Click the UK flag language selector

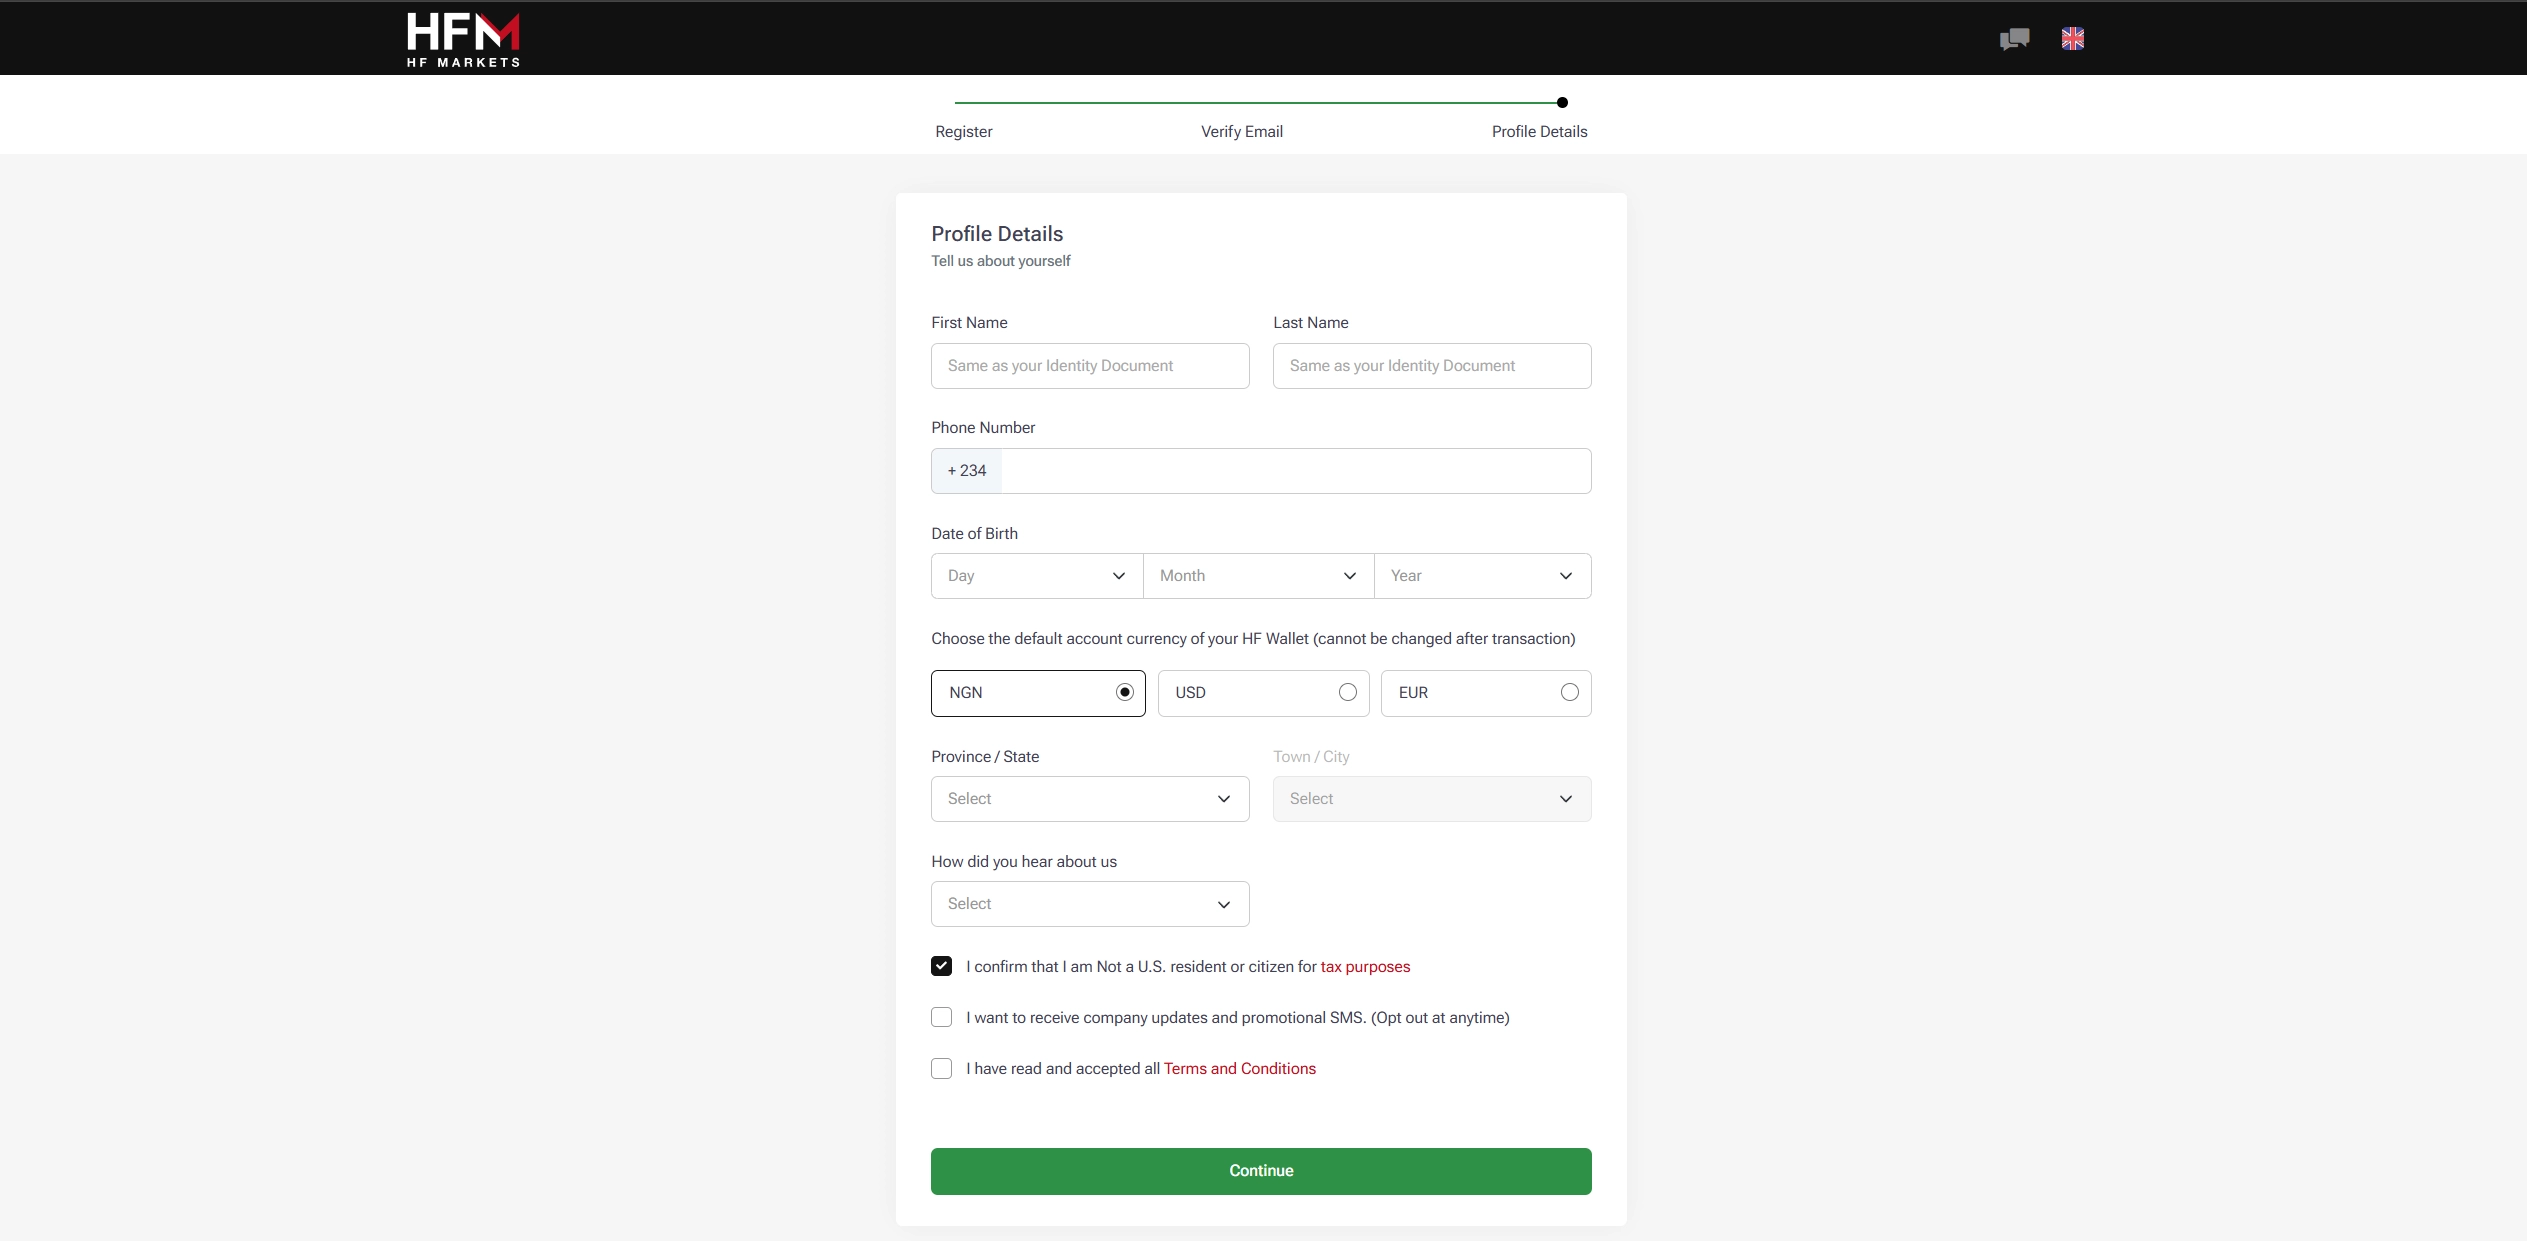click(x=2073, y=38)
